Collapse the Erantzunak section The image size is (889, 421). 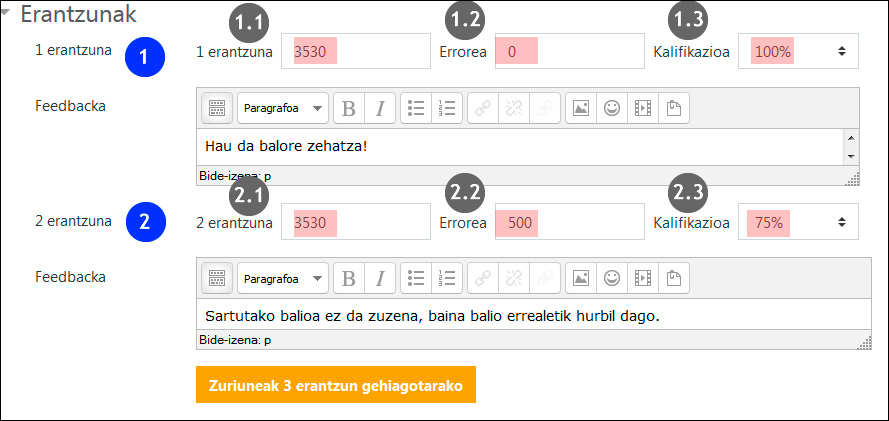coord(8,16)
